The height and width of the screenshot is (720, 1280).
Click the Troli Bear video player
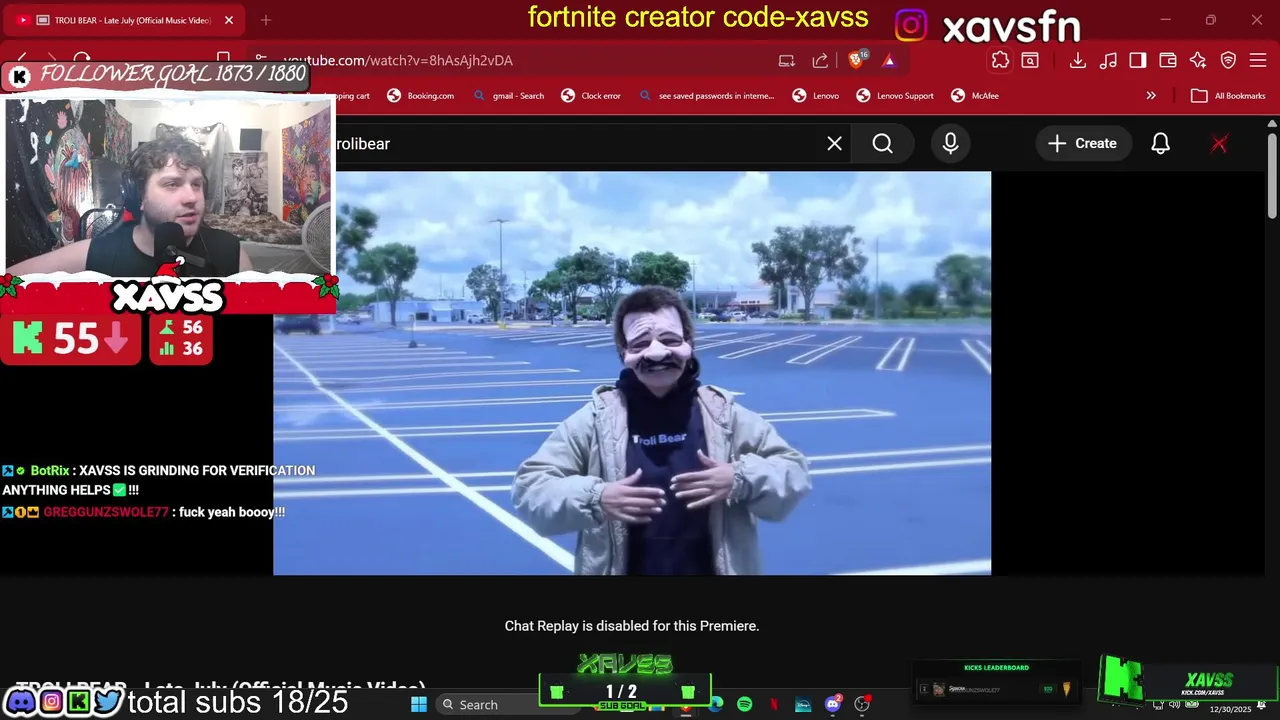pos(632,373)
